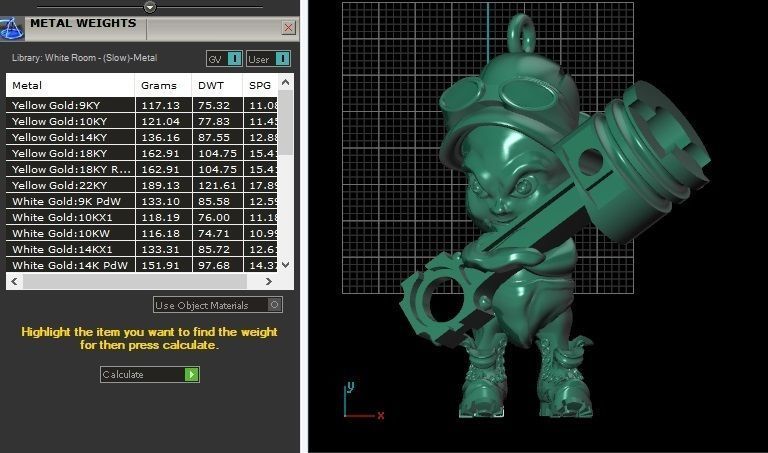This screenshot has height=453, width=768.
Task: Sort by the Grams column header
Action: pos(163,85)
